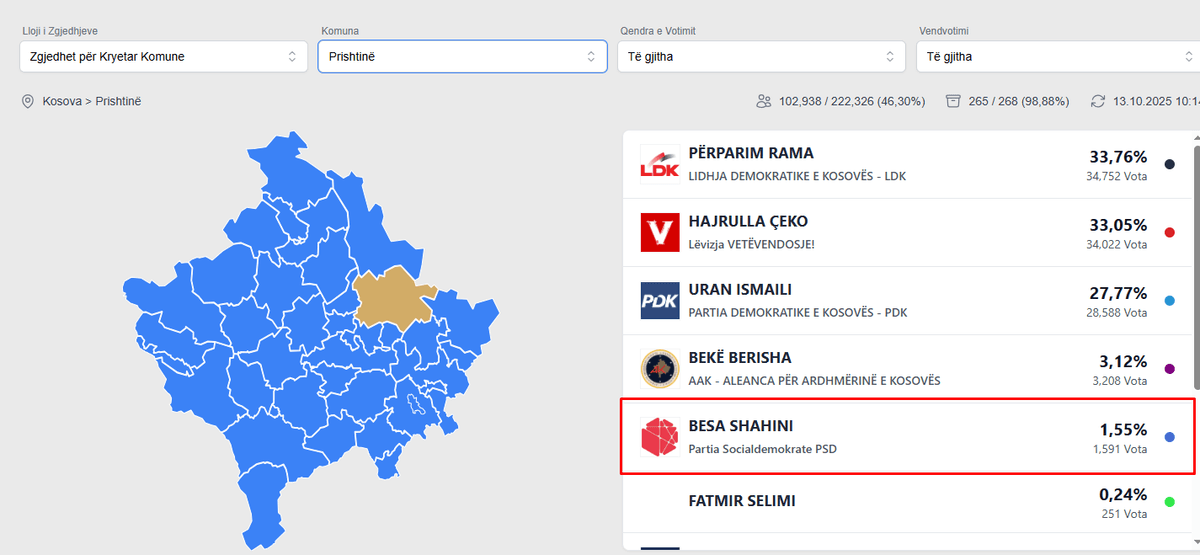Click the refresh timestamp icon

click(x=1098, y=101)
